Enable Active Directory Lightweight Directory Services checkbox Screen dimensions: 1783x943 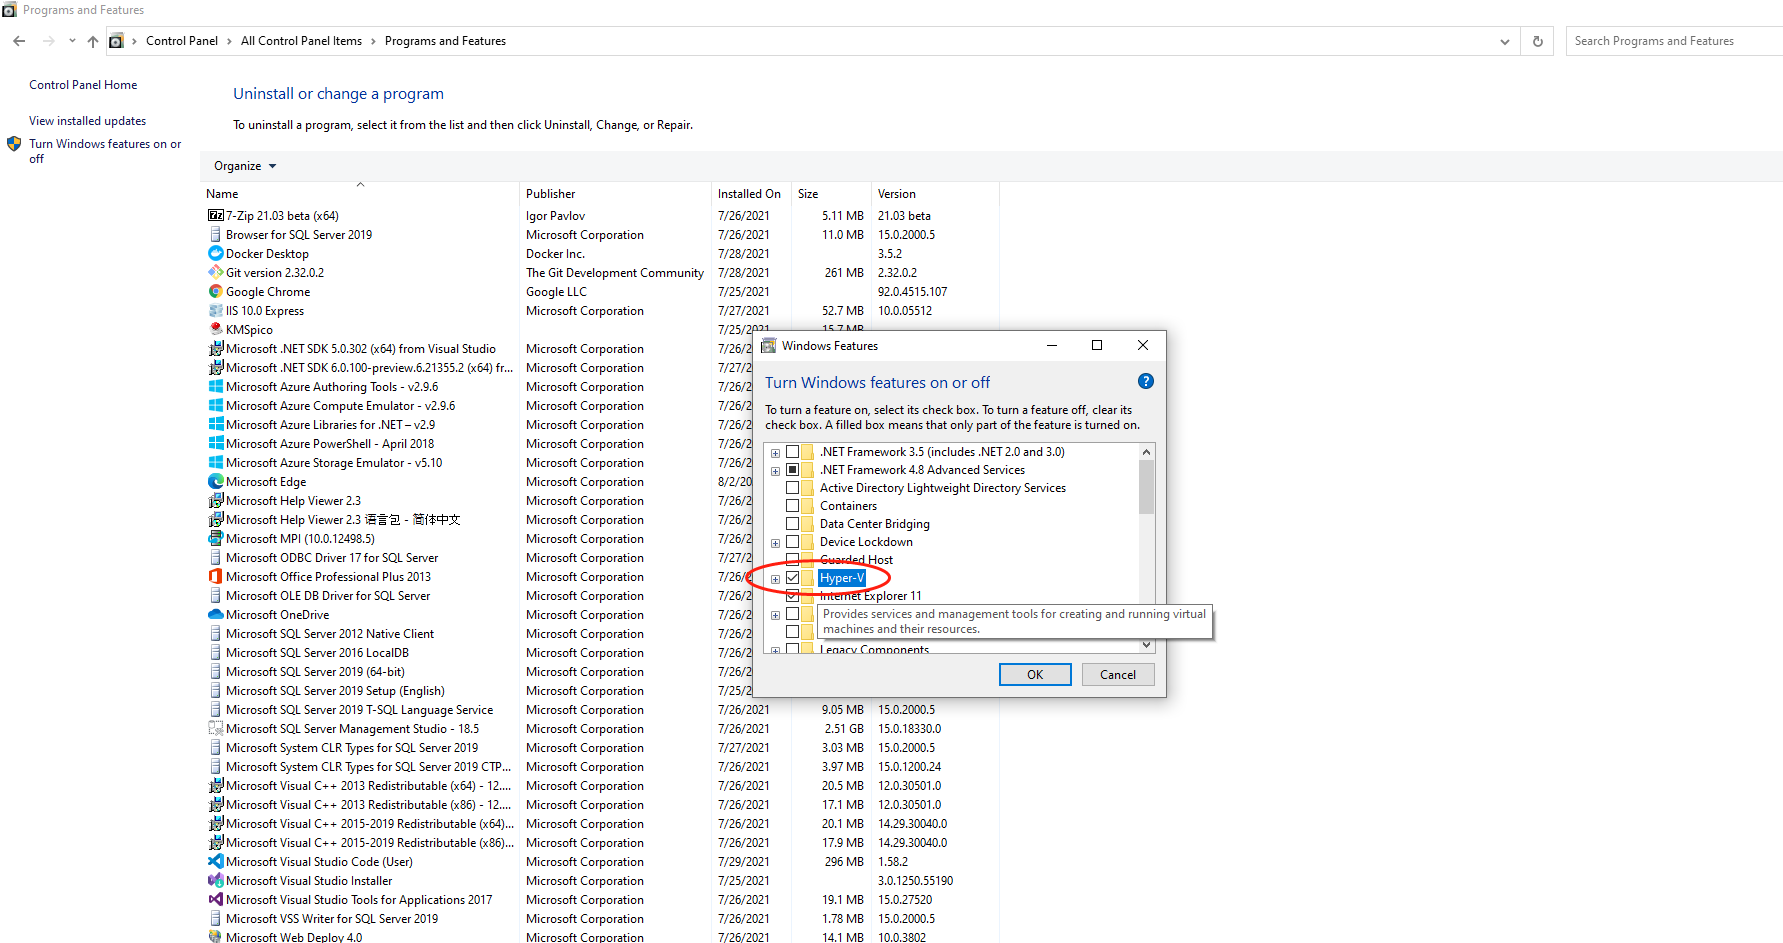(x=793, y=488)
